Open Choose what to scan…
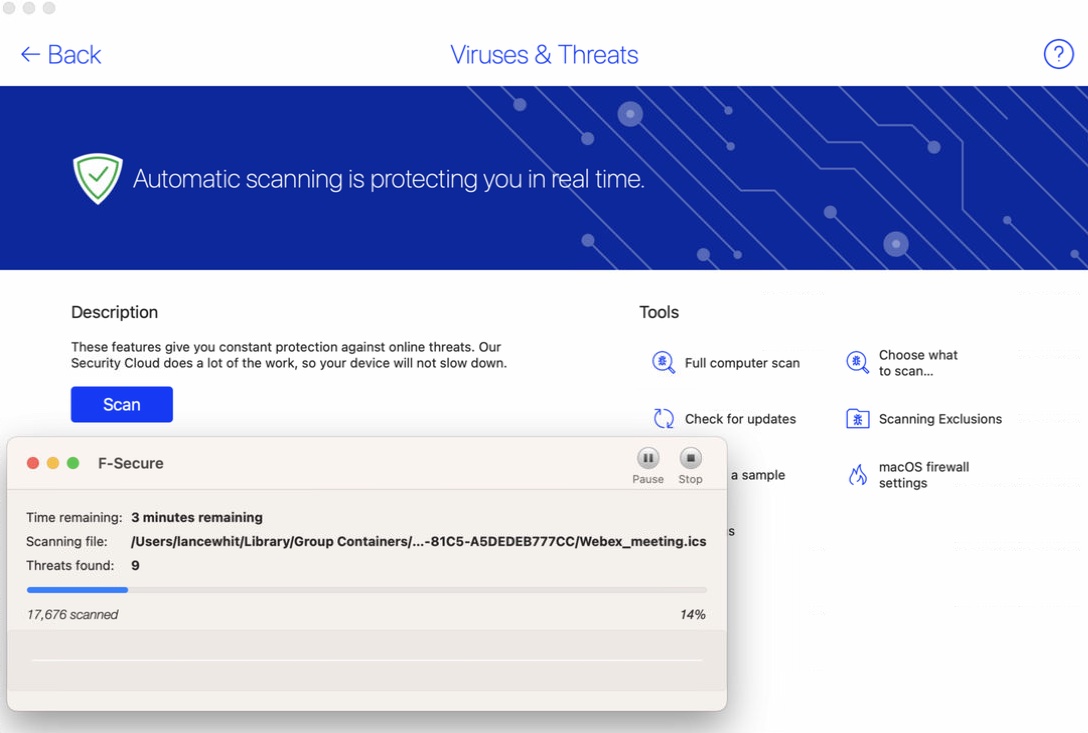 (917, 363)
